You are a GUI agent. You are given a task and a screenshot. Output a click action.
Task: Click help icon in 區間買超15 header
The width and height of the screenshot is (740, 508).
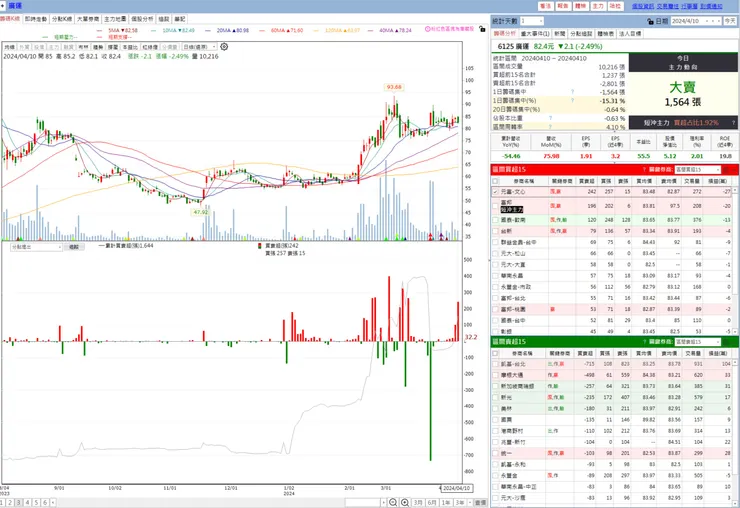[644, 169]
